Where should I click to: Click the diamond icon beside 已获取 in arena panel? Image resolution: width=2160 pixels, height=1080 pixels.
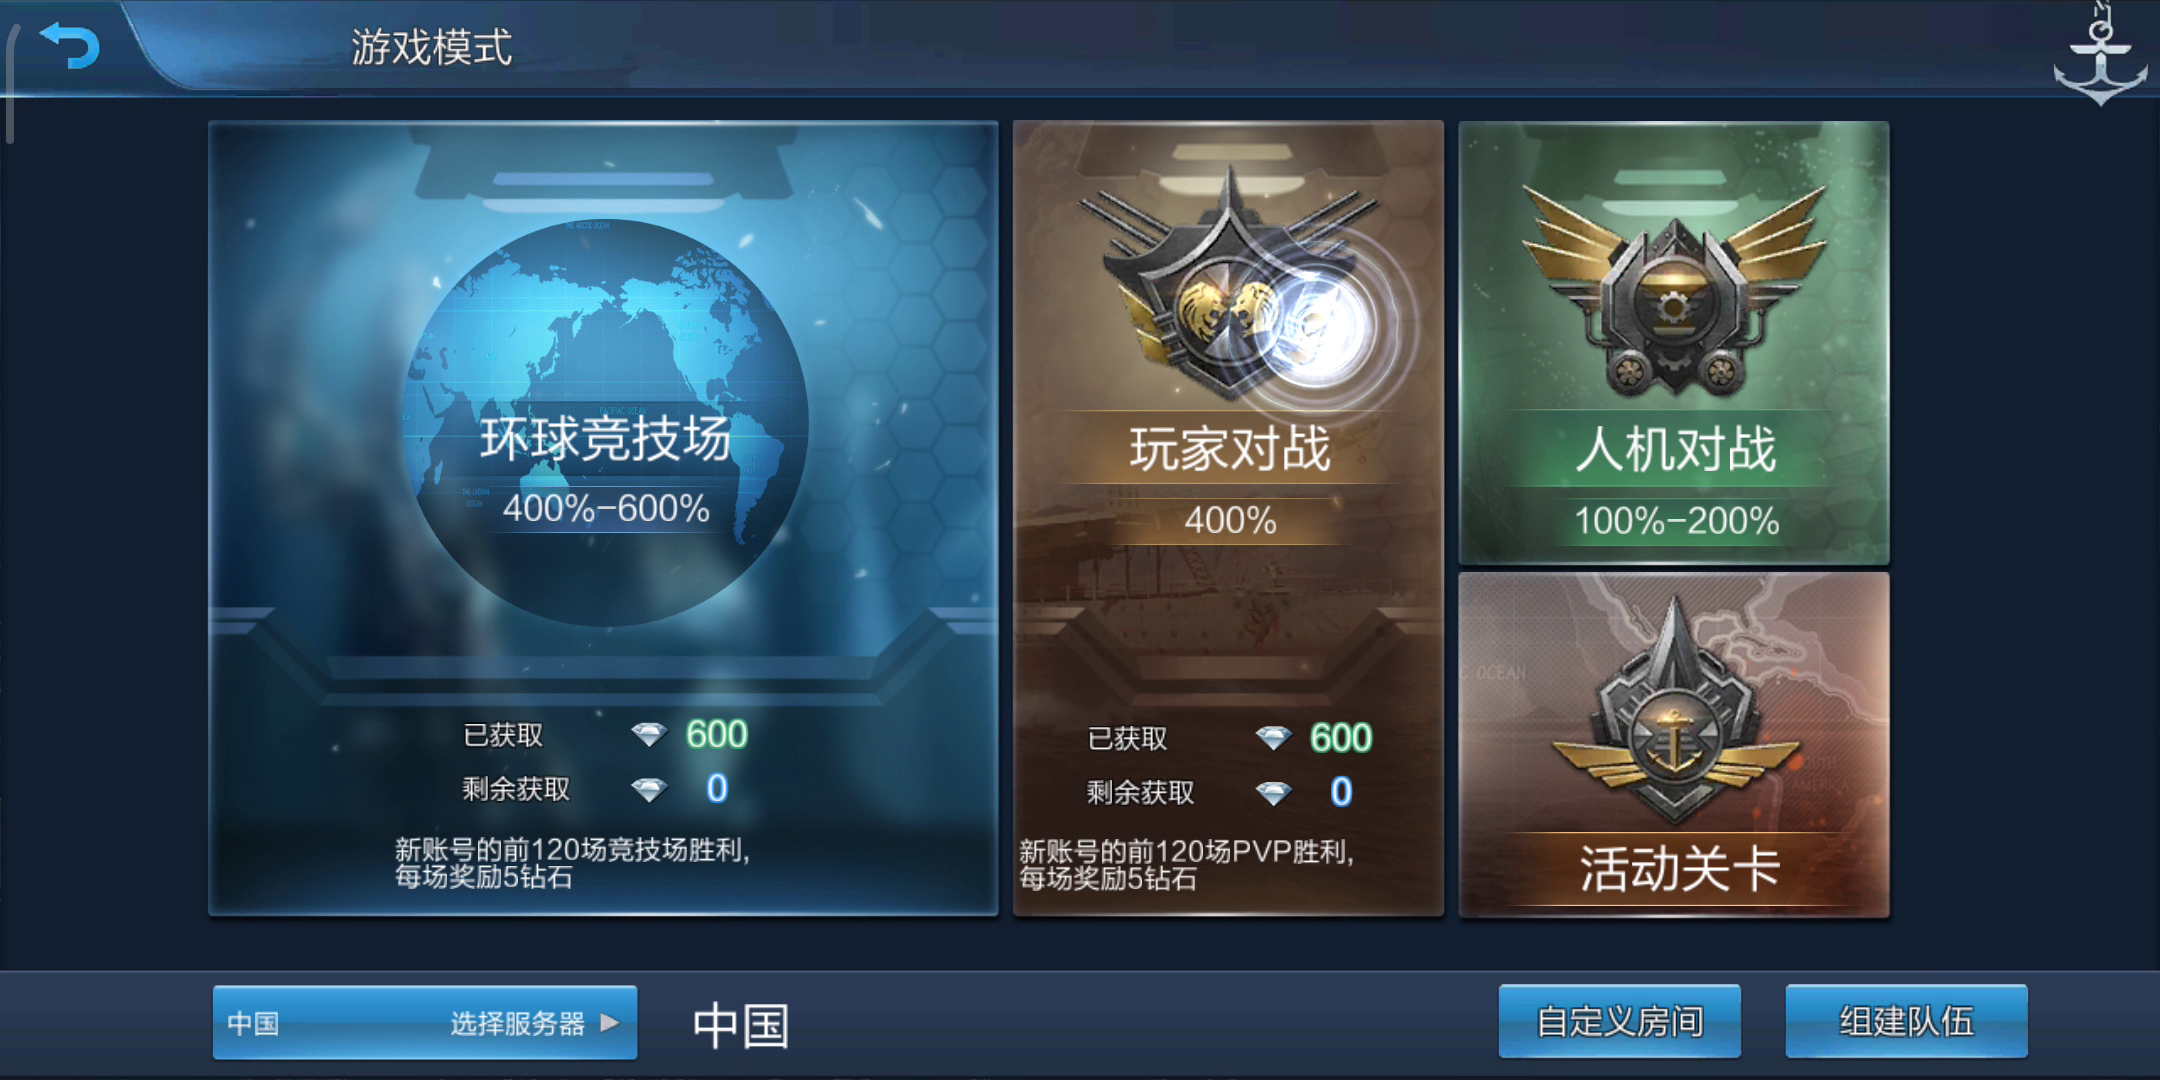point(648,736)
